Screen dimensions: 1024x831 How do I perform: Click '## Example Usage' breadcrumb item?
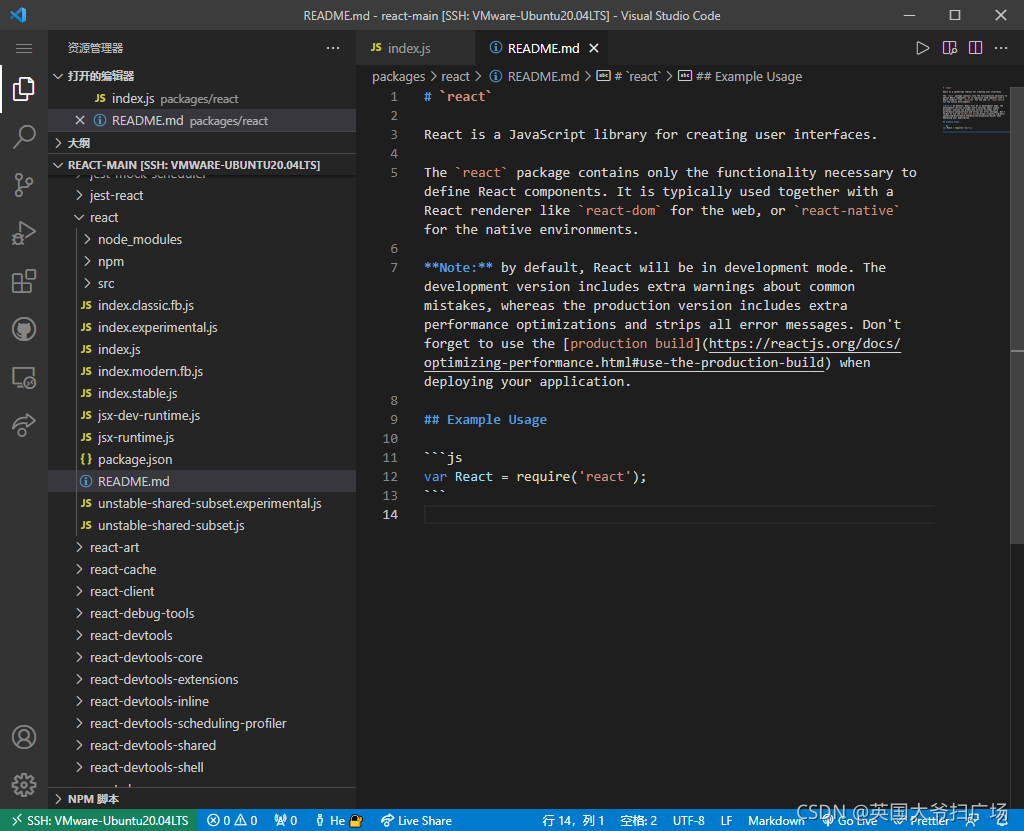[741, 76]
